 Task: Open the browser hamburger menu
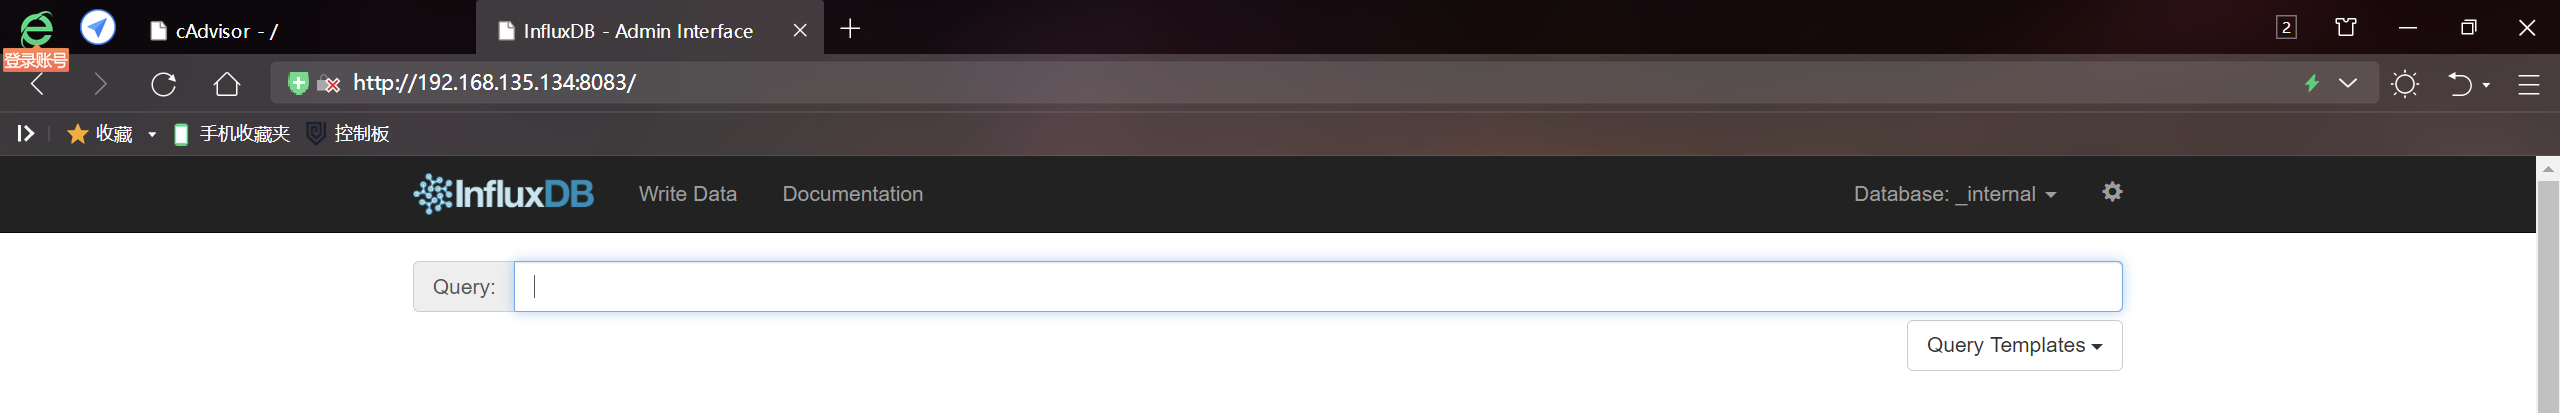pos(2529,84)
